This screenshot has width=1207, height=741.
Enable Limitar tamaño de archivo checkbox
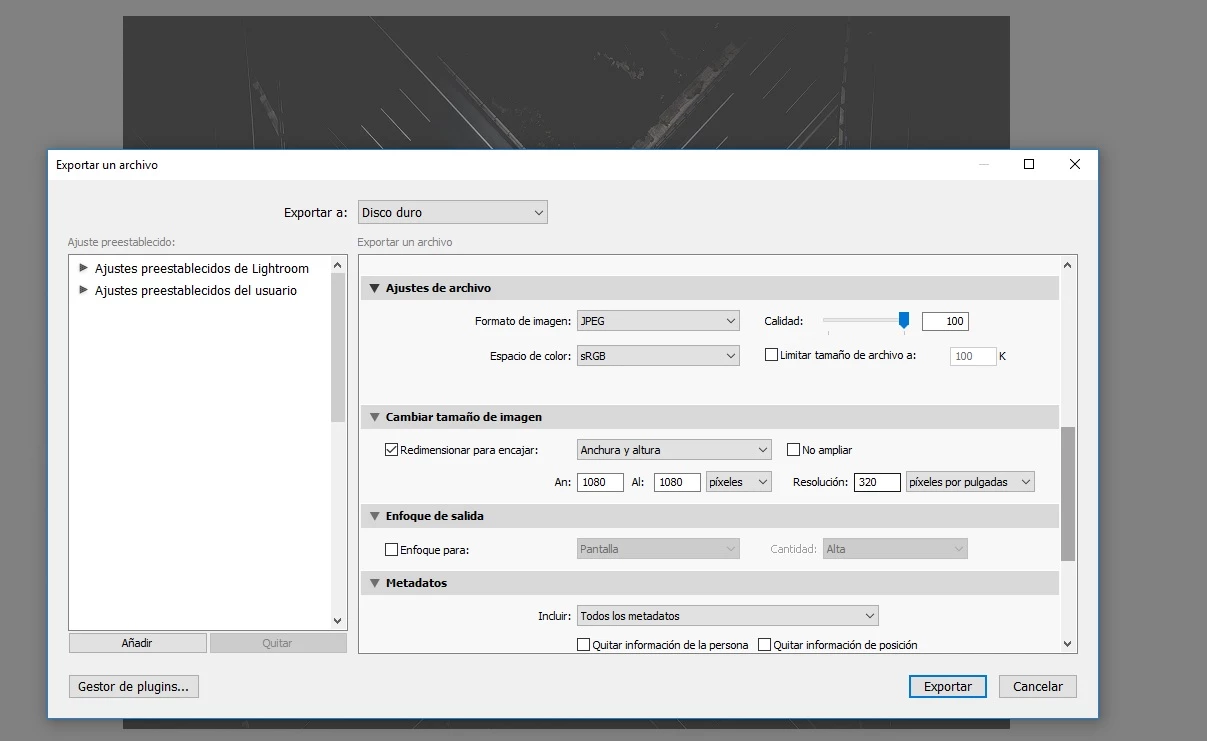(771, 355)
